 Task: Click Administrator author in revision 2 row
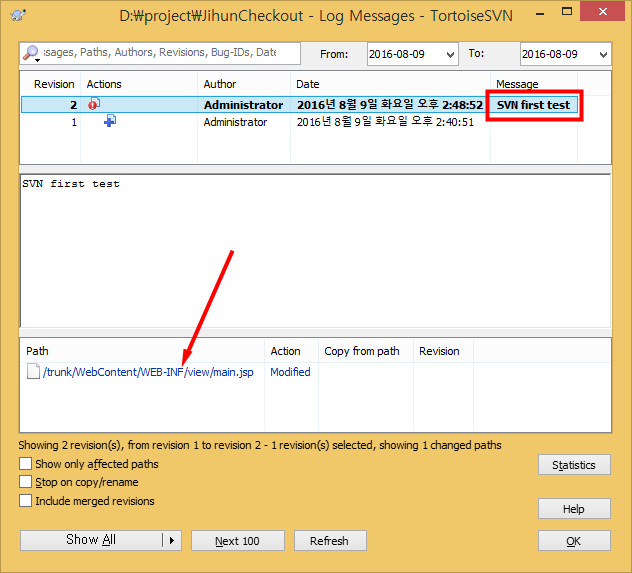click(x=243, y=105)
